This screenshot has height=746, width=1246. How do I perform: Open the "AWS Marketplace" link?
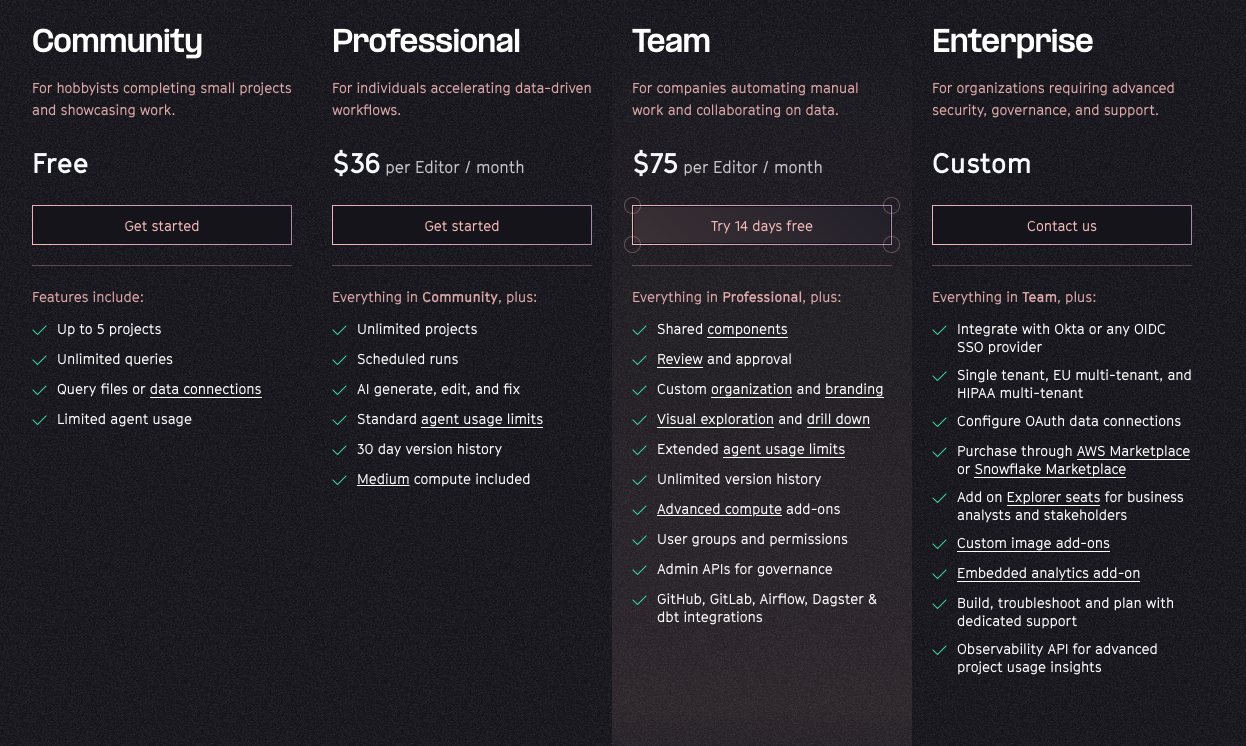pos(1133,451)
